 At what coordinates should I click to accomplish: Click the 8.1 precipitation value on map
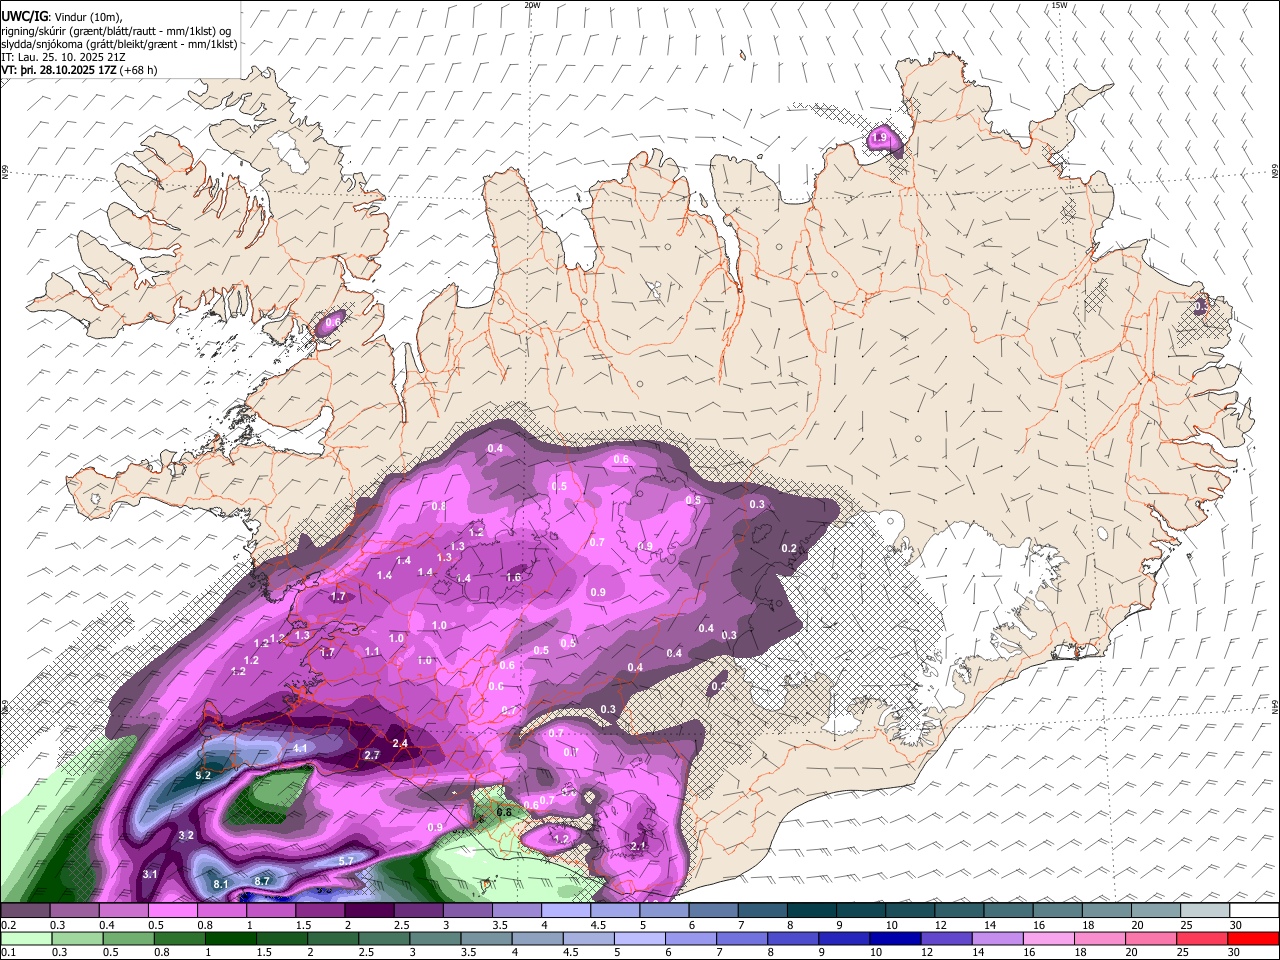point(222,884)
